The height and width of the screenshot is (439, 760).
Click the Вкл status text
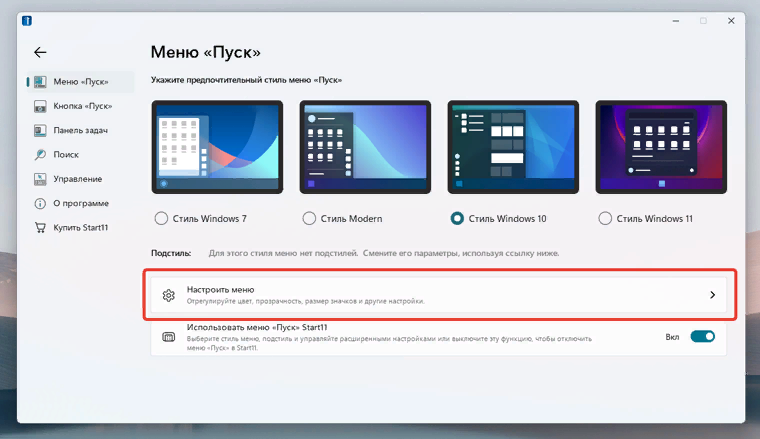pyautogui.click(x=672, y=337)
